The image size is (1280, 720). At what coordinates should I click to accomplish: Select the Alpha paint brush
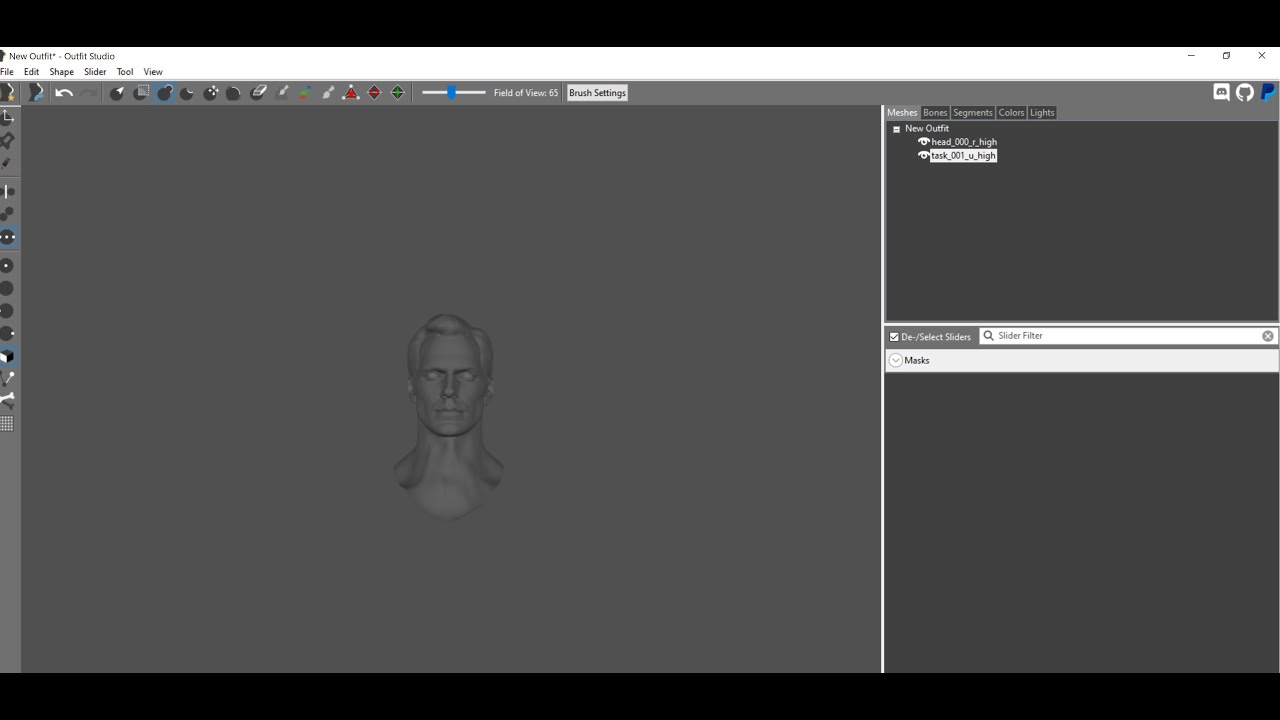point(328,93)
